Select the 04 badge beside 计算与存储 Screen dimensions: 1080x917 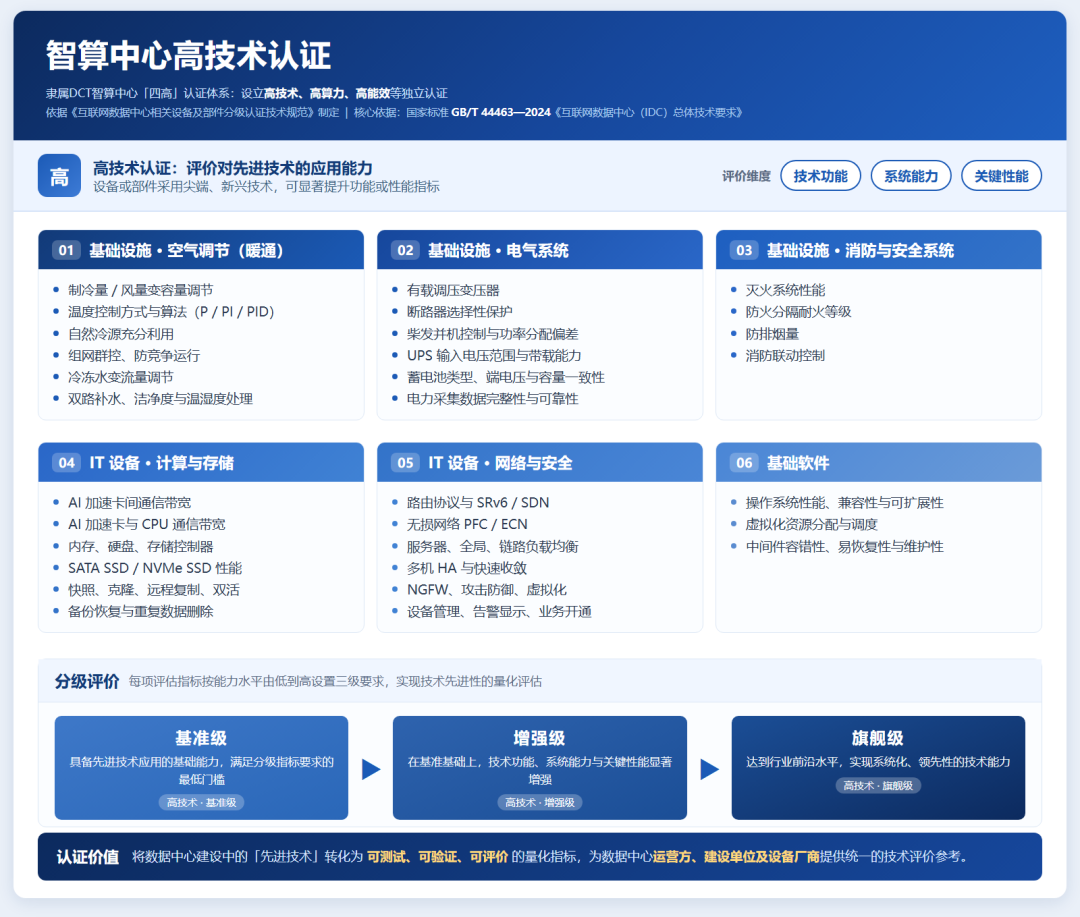pos(66,463)
